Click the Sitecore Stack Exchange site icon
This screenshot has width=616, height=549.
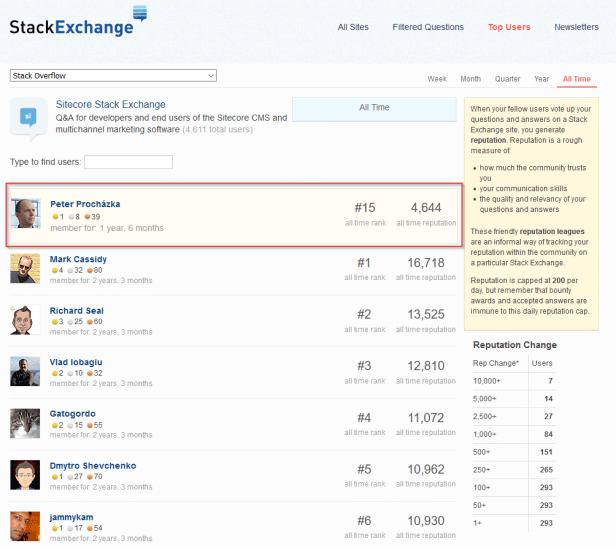[x=28, y=116]
